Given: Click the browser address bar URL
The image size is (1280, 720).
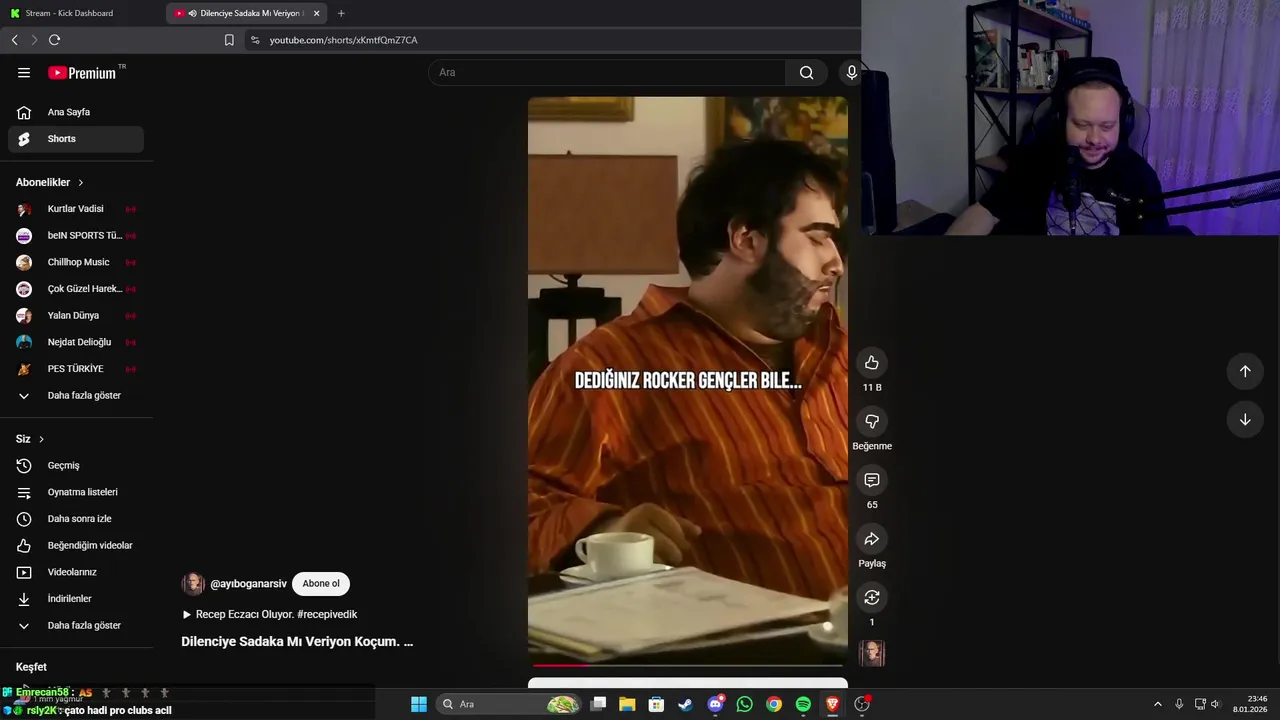Looking at the screenshot, I should (343, 40).
